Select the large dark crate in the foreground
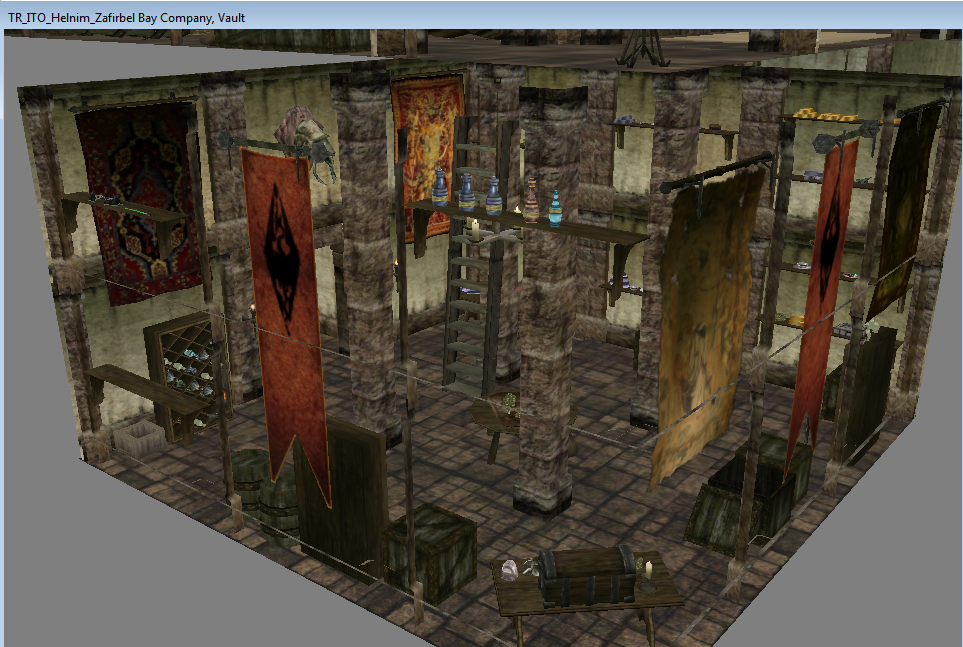Viewport: 963px width, 647px height. (x=430, y=552)
